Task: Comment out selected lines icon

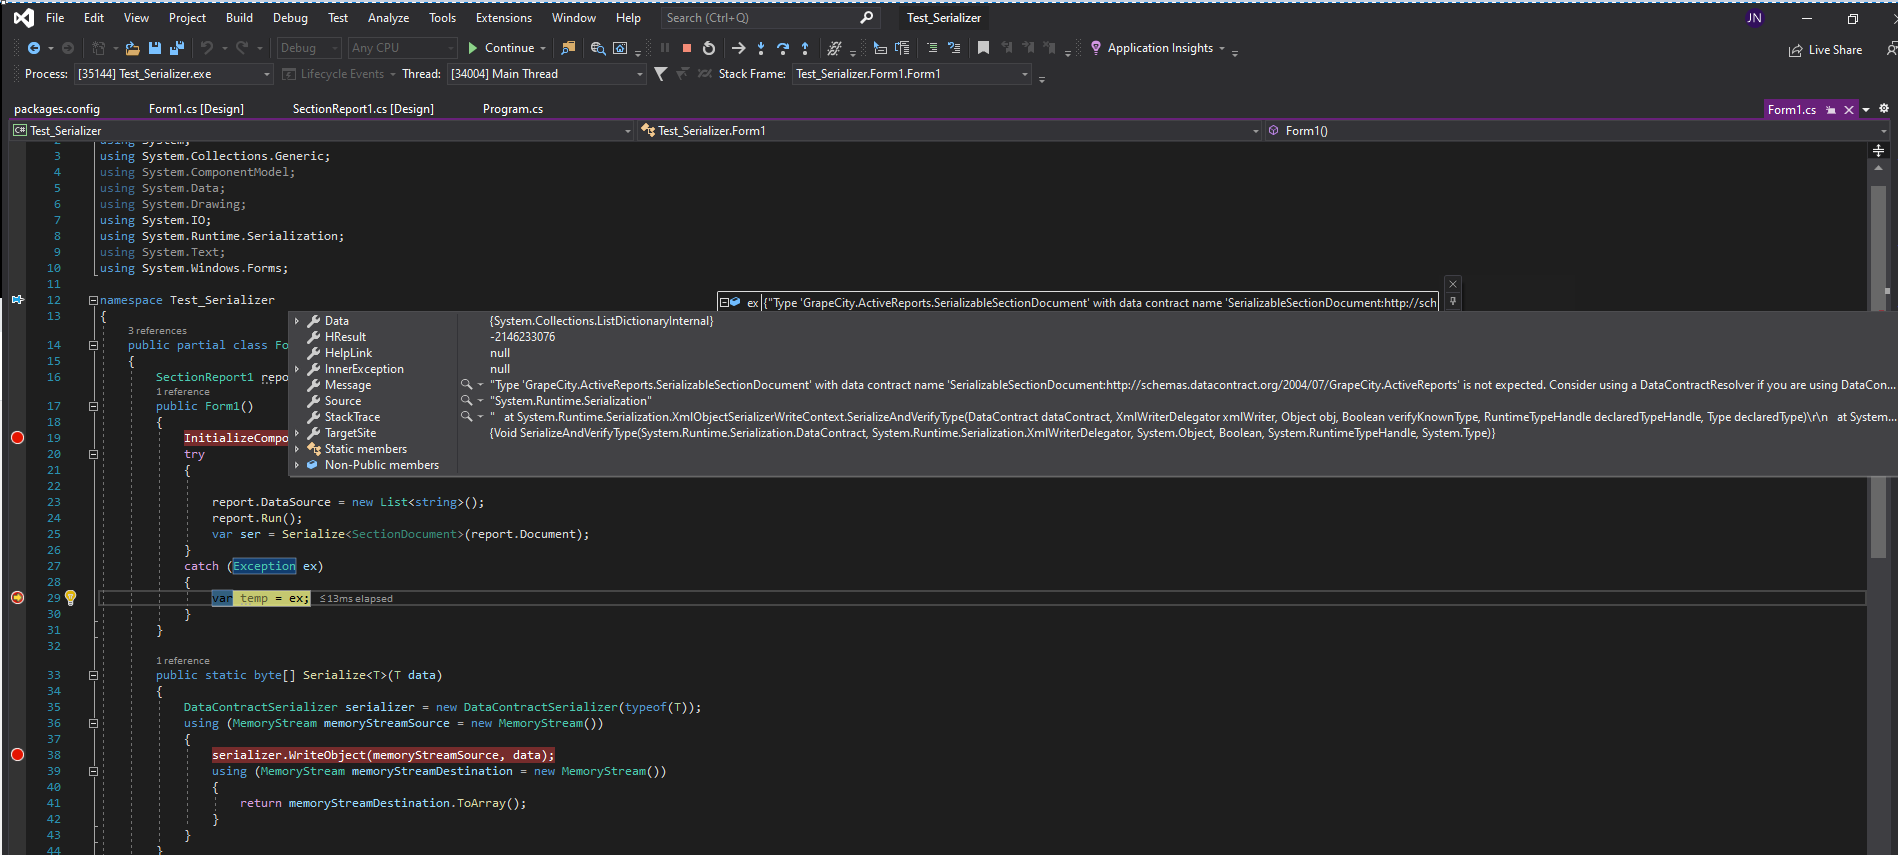Action: coord(932,48)
